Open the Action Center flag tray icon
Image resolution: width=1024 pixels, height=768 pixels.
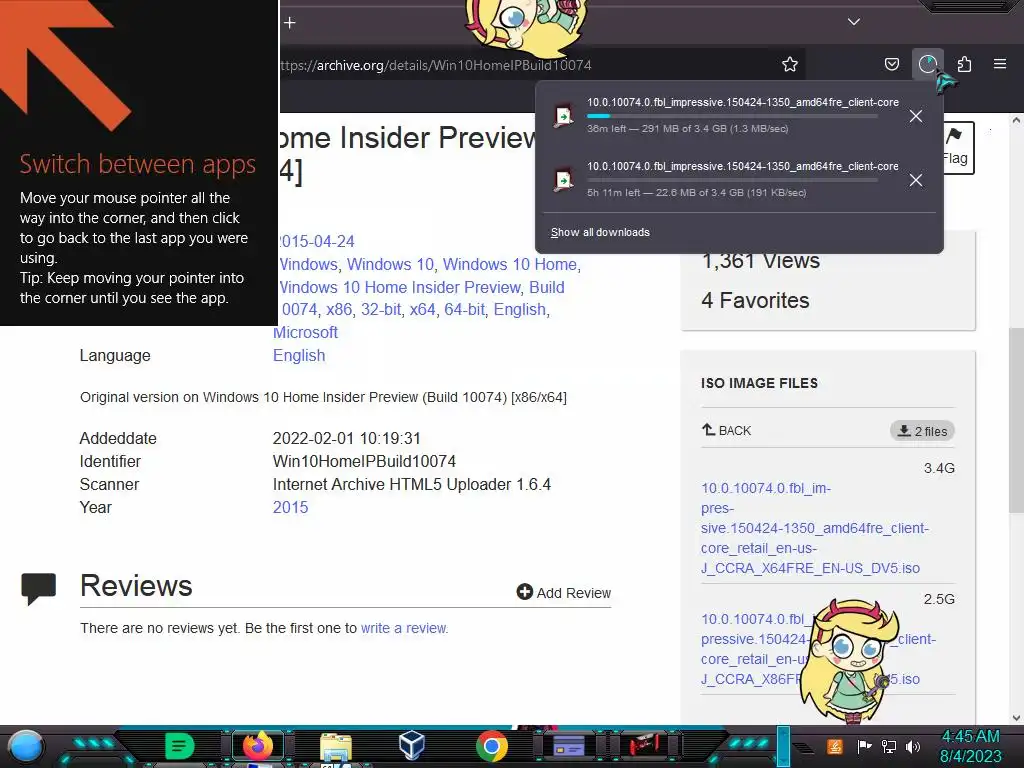click(x=864, y=746)
